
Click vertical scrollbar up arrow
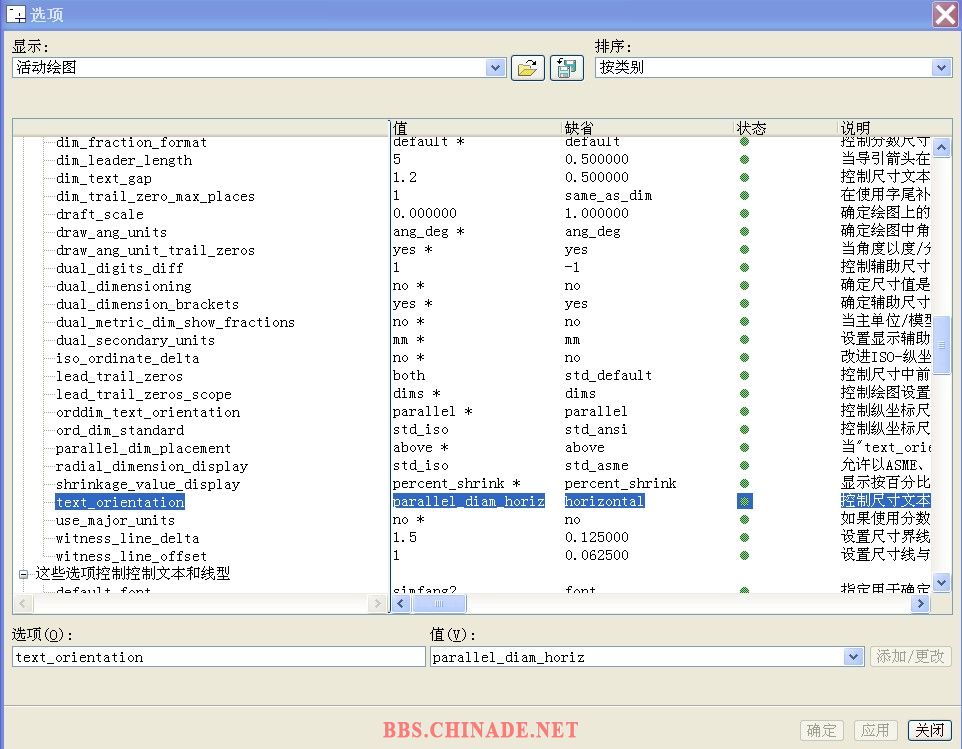coord(942,147)
